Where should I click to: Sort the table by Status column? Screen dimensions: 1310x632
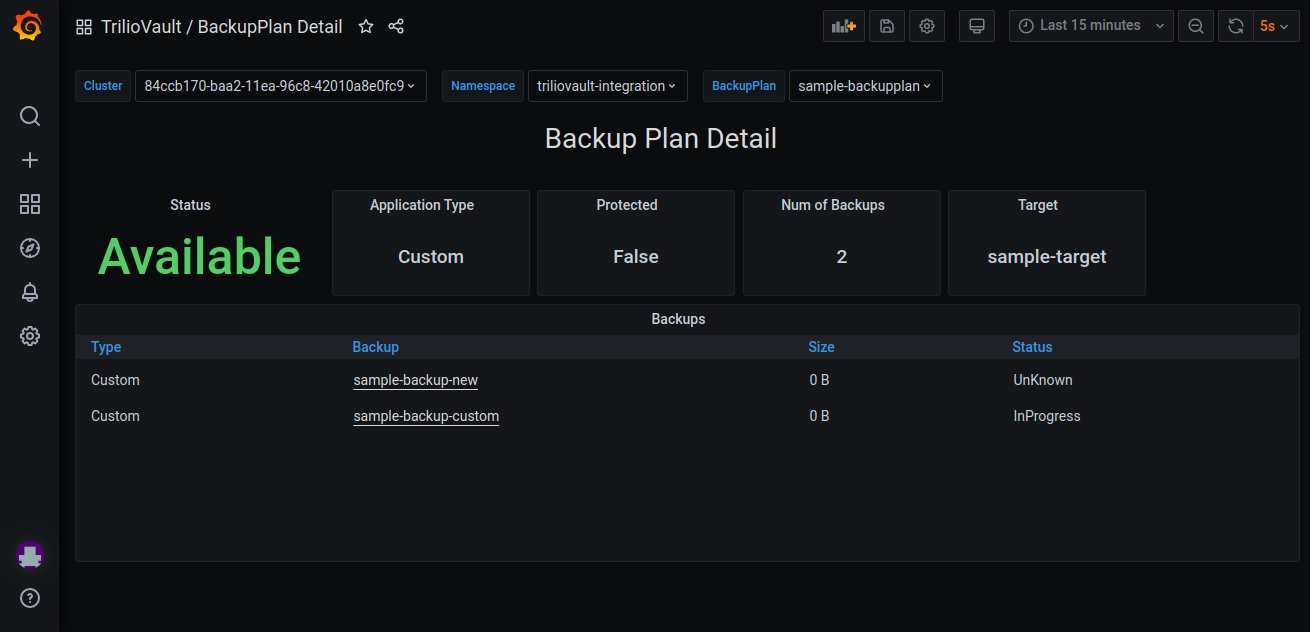pyautogui.click(x=1032, y=347)
